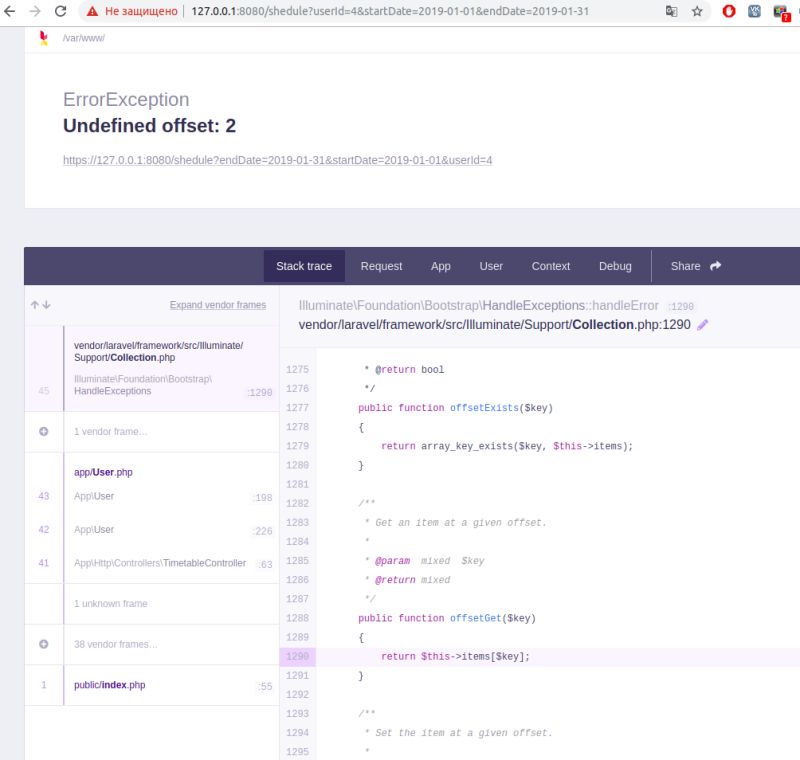Open the extension with red badge
Screen dimensions: 800x760
click(x=782, y=13)
